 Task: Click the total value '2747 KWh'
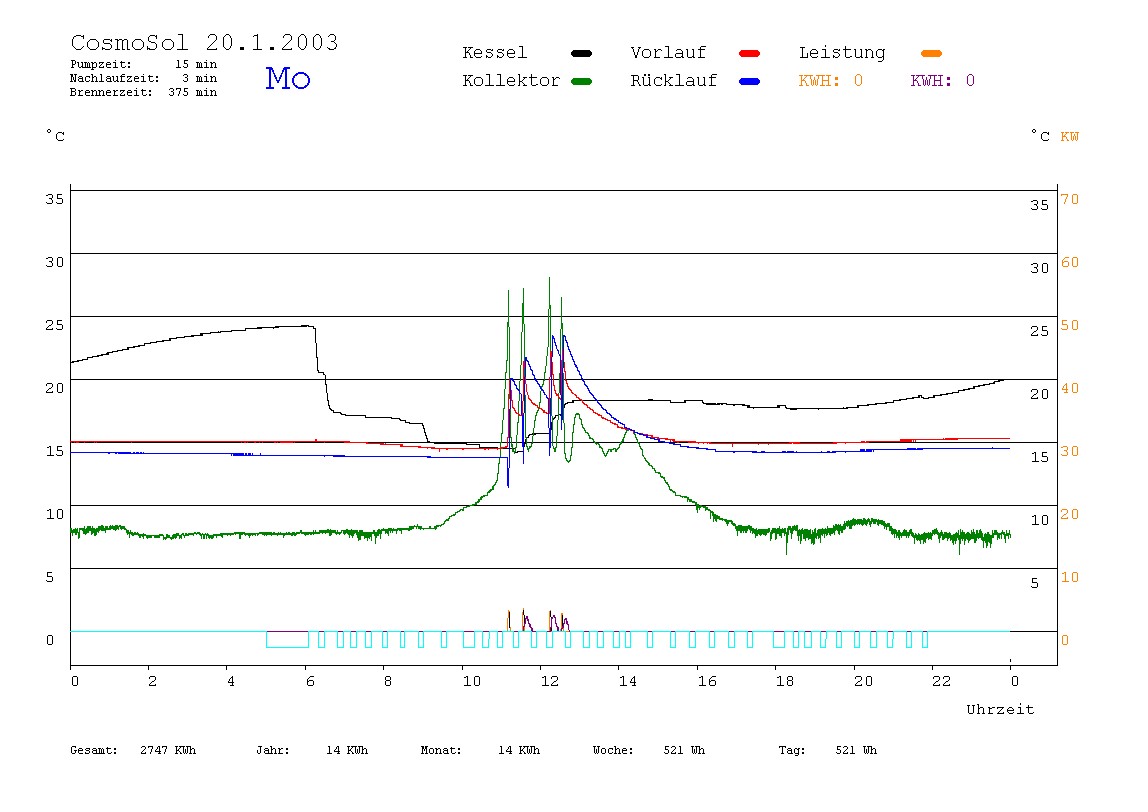click(x=168, y=750)
